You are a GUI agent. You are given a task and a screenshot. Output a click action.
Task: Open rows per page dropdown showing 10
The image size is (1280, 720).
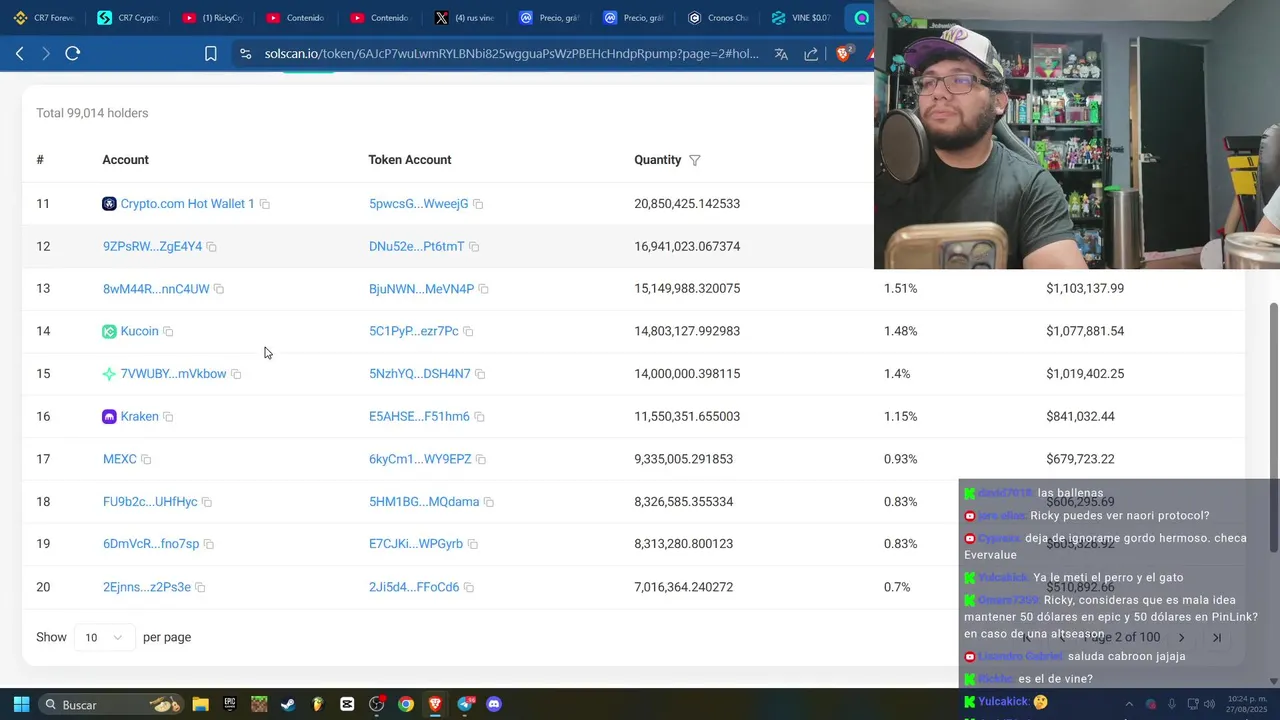click(104, 637)
